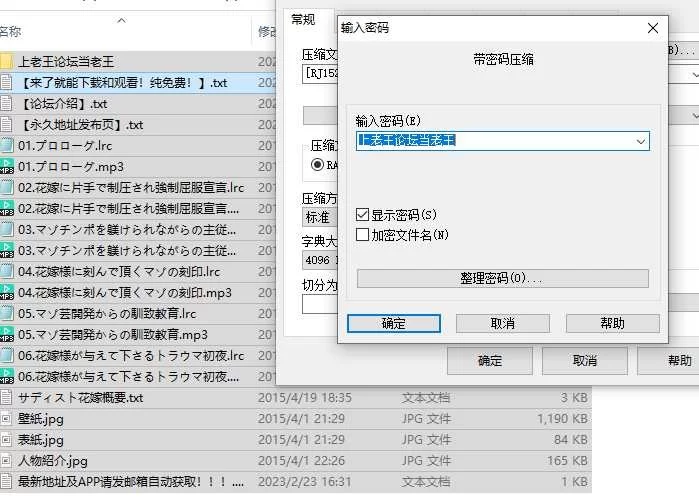Click the icon of 【来了就能下载和观看！纯免费！】.txt

tap(6, 82)
